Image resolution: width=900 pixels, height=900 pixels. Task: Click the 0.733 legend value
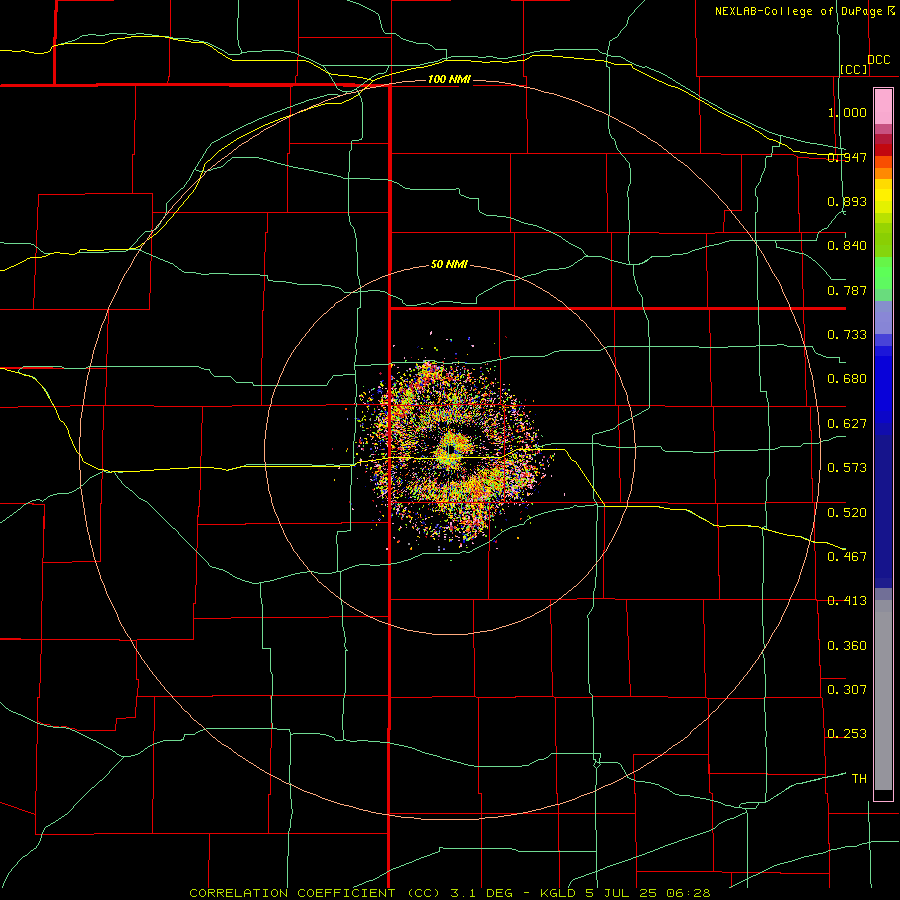(x=847, y=335)
